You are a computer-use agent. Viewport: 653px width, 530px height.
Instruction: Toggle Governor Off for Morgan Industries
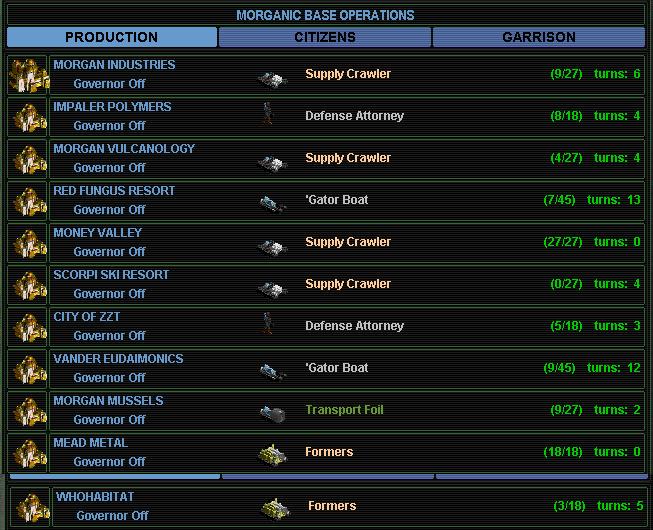[x=109, y=84]
